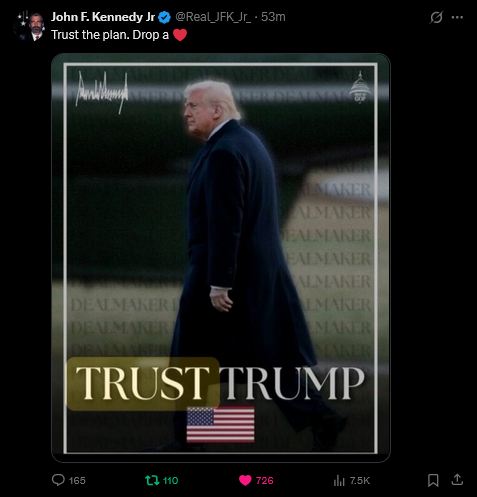The height and width of the screenshot is (497, 477).
Task: Open the John F. Kennedy Jr display name
Action: coord(103,17)
